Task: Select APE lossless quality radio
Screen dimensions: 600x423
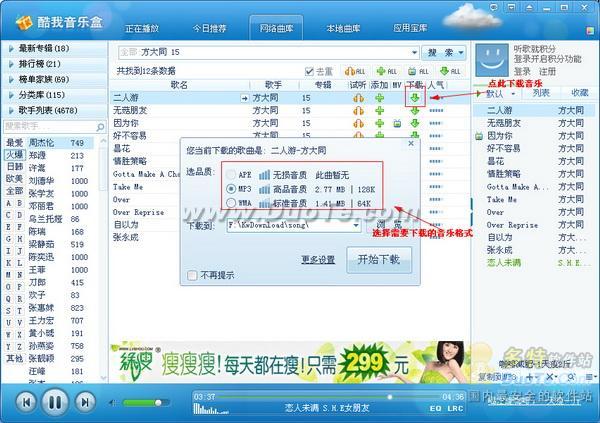Action: click(231, 175)
